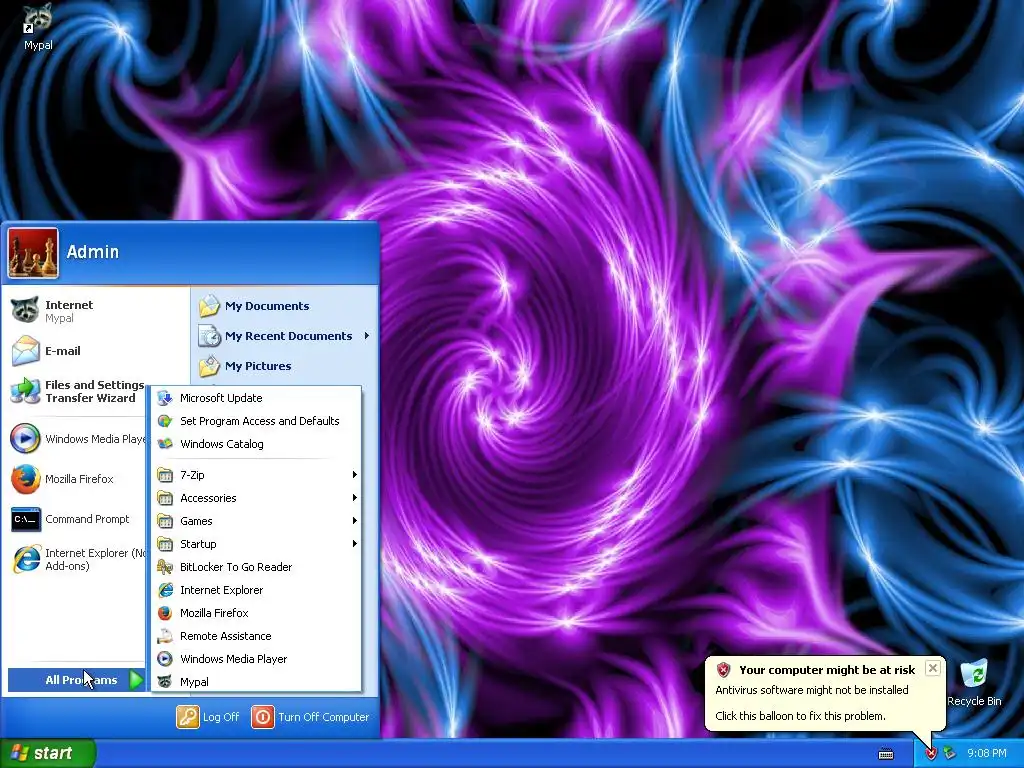Open Mypal raccoon icon in All Programs list

(165, 682)
